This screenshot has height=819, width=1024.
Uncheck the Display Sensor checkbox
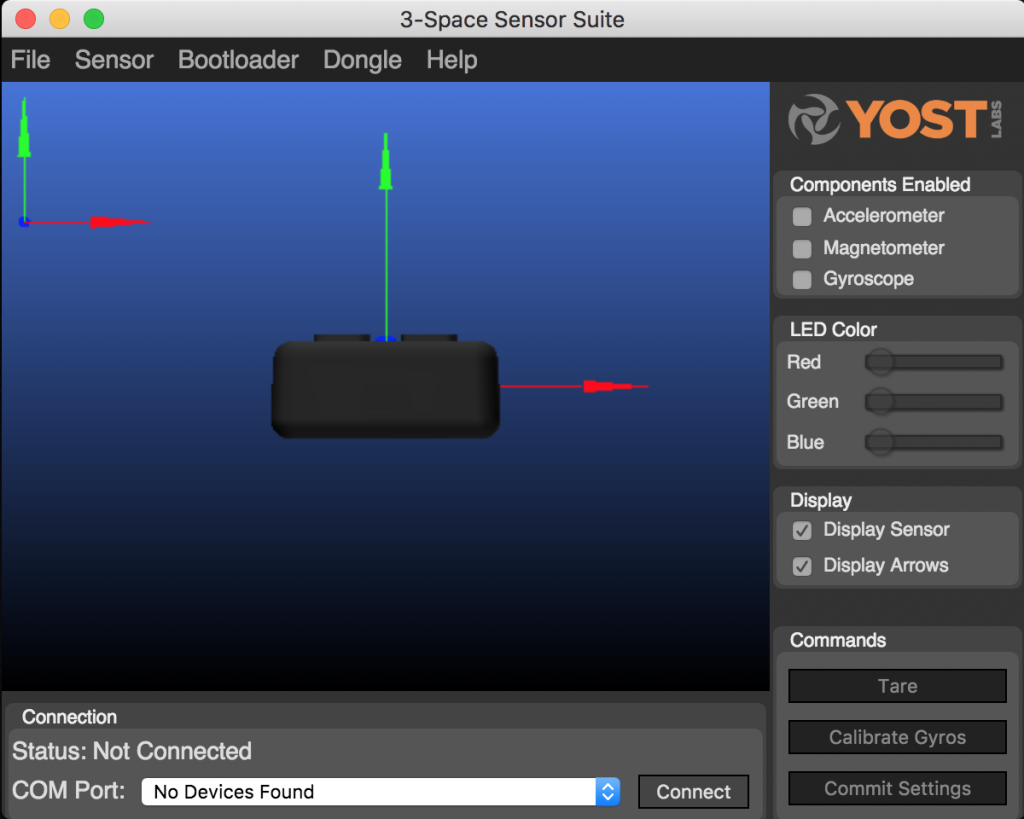(x=802, y=530)
